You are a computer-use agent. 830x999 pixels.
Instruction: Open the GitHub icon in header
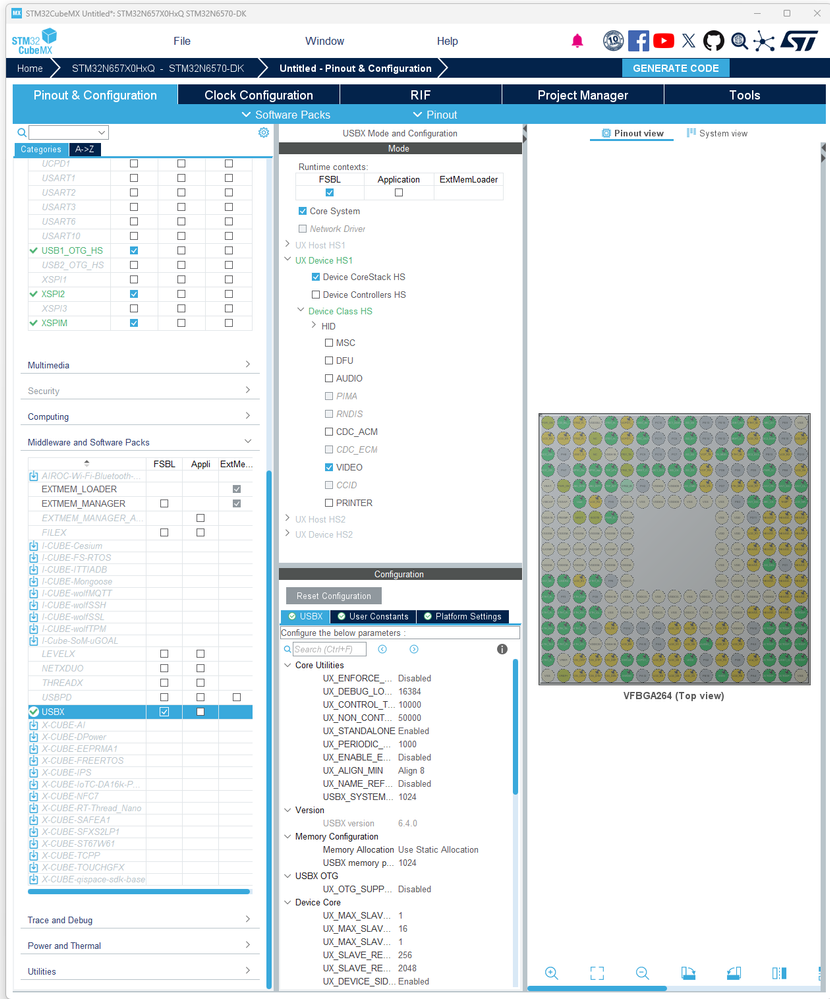coord(713,41)
